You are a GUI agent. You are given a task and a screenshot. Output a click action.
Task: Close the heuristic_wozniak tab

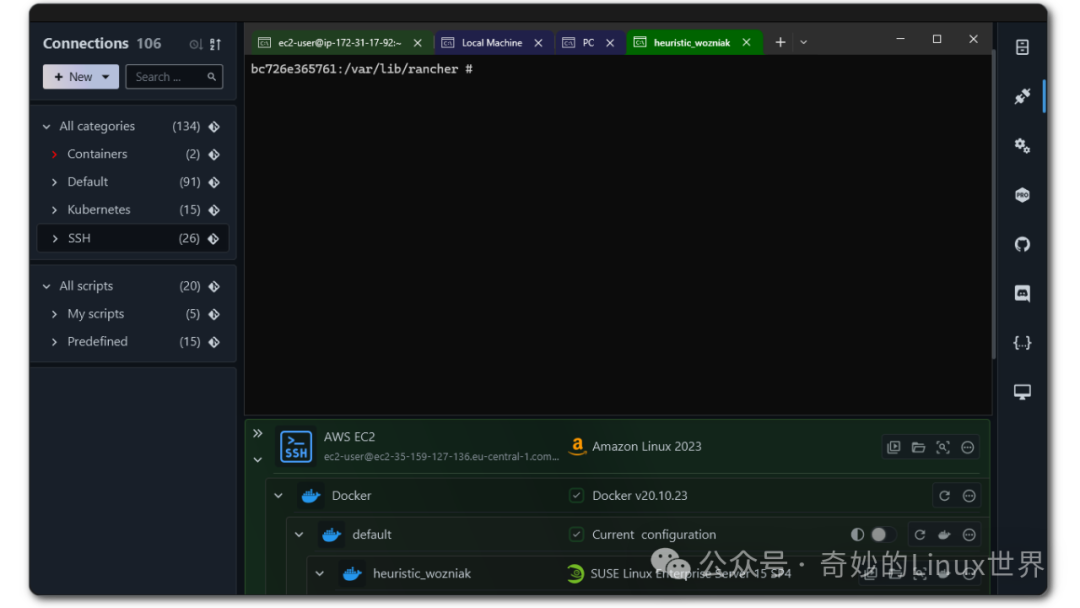click(x=747, y=43)
